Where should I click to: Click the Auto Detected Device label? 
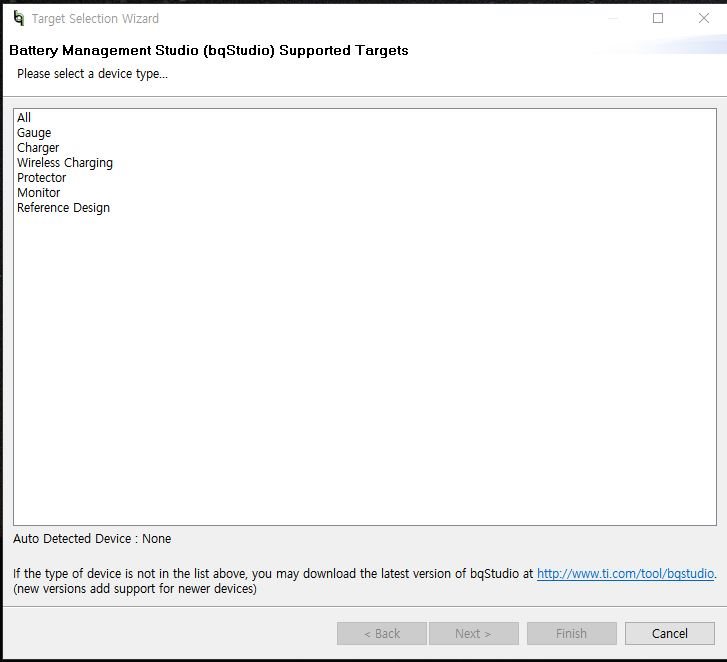[92, 539]
